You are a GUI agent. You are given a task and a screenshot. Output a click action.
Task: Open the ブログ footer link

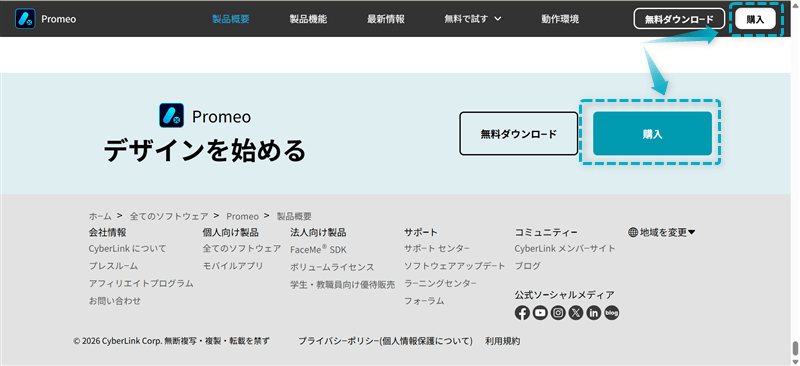pyautogui.click(x=528, y=266)
